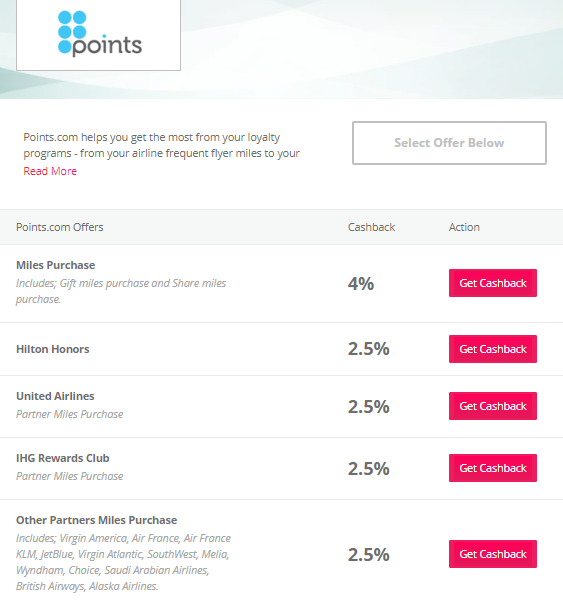
Task: Select the IHG Rewards Club offer title
Action: click(x=63, y=458)
